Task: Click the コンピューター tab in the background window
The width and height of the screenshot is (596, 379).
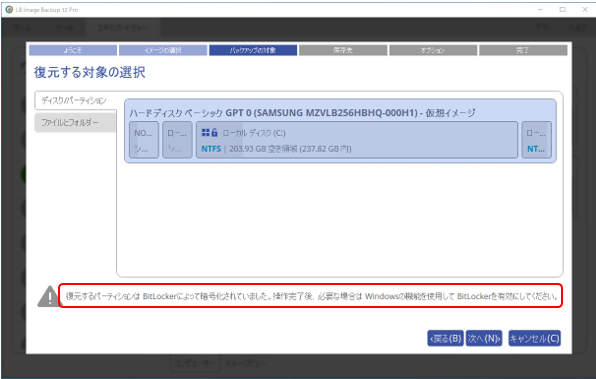Action: pos(195,363)
